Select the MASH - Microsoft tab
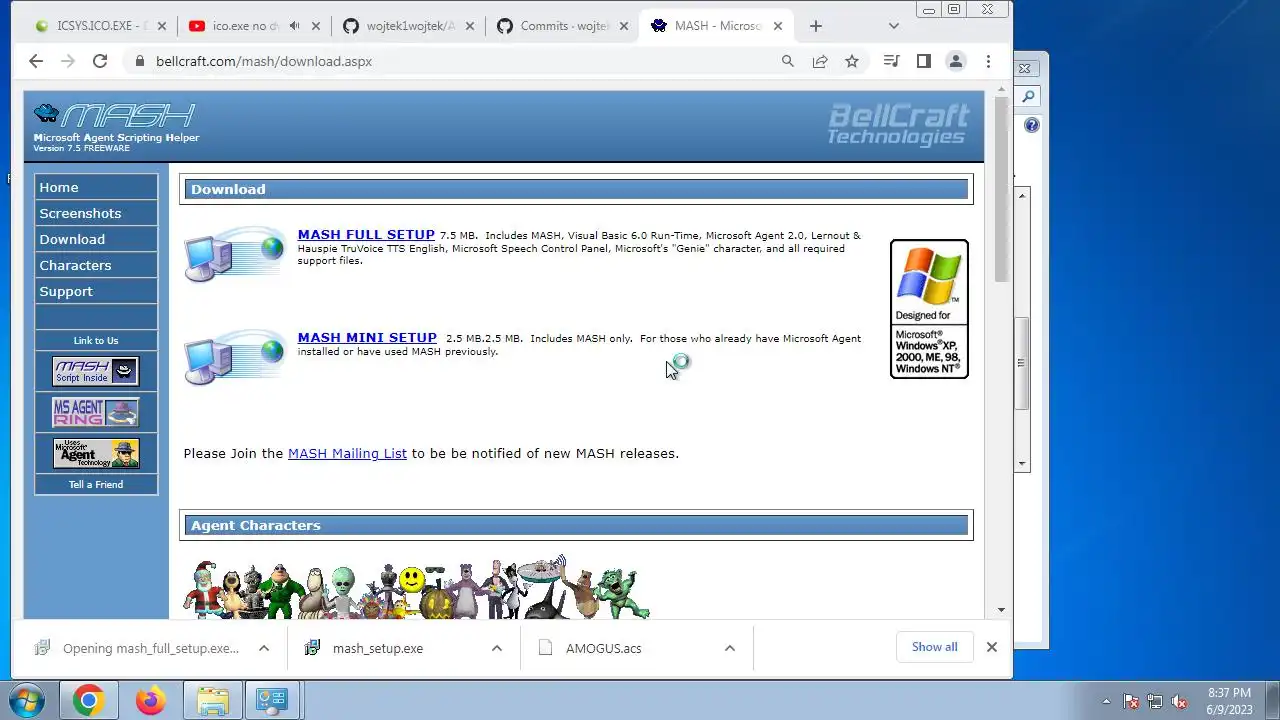1280x720 pixels. pyautogui.click(x=717, y=26)
